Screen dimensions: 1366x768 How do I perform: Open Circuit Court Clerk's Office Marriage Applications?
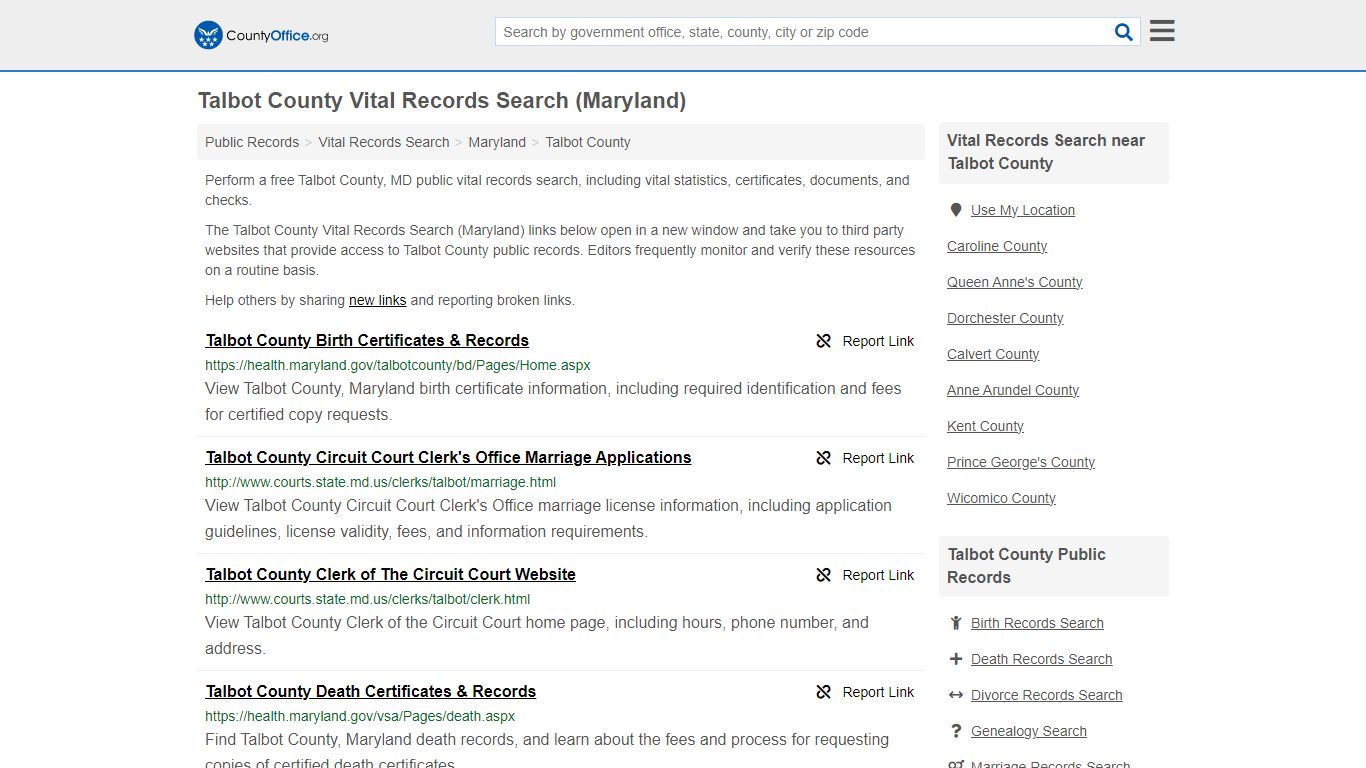448,457
